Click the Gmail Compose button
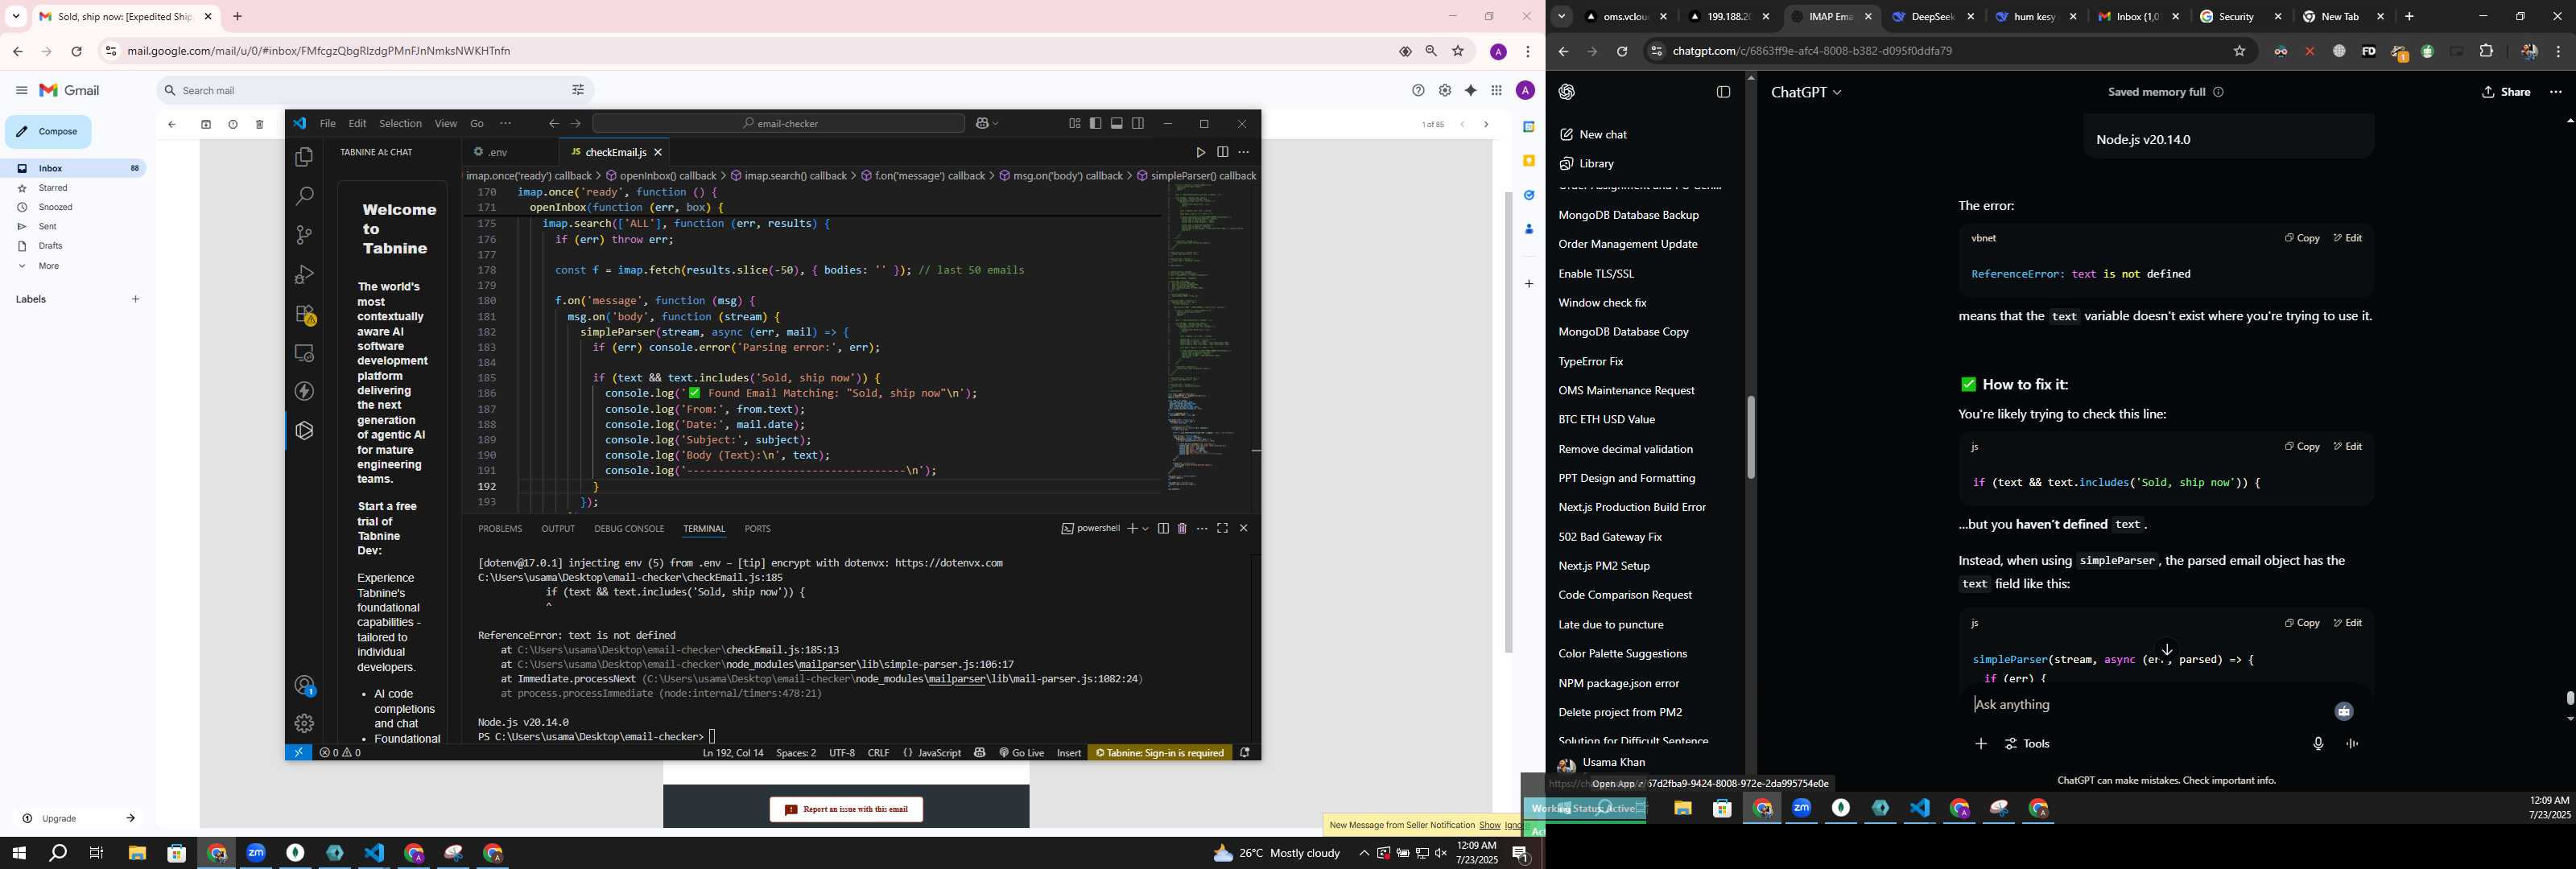This screenshot has width=2576, height=869. pos(48,132)
